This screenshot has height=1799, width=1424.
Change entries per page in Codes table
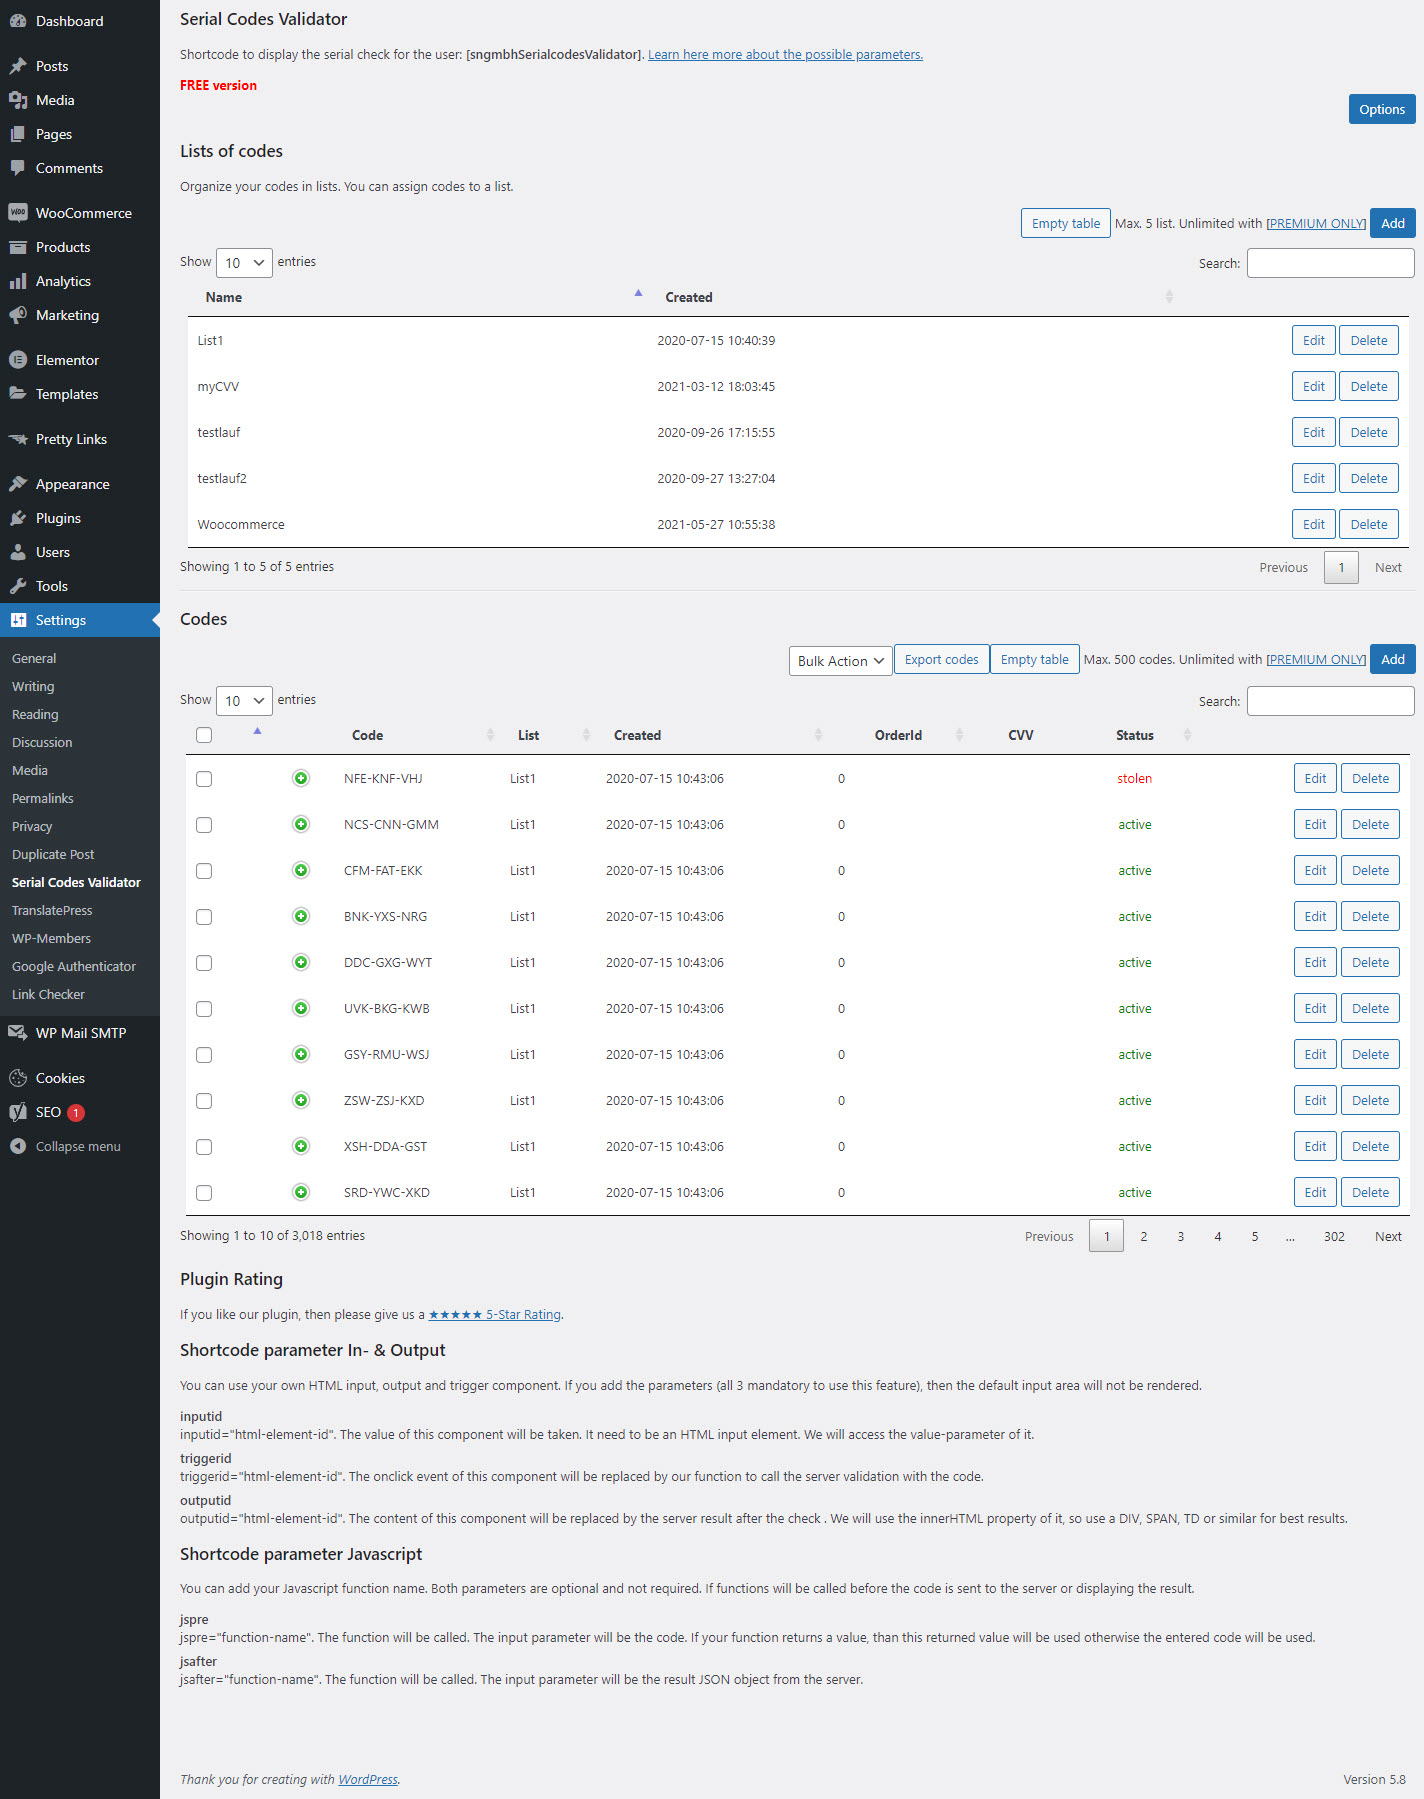(244, 701)
